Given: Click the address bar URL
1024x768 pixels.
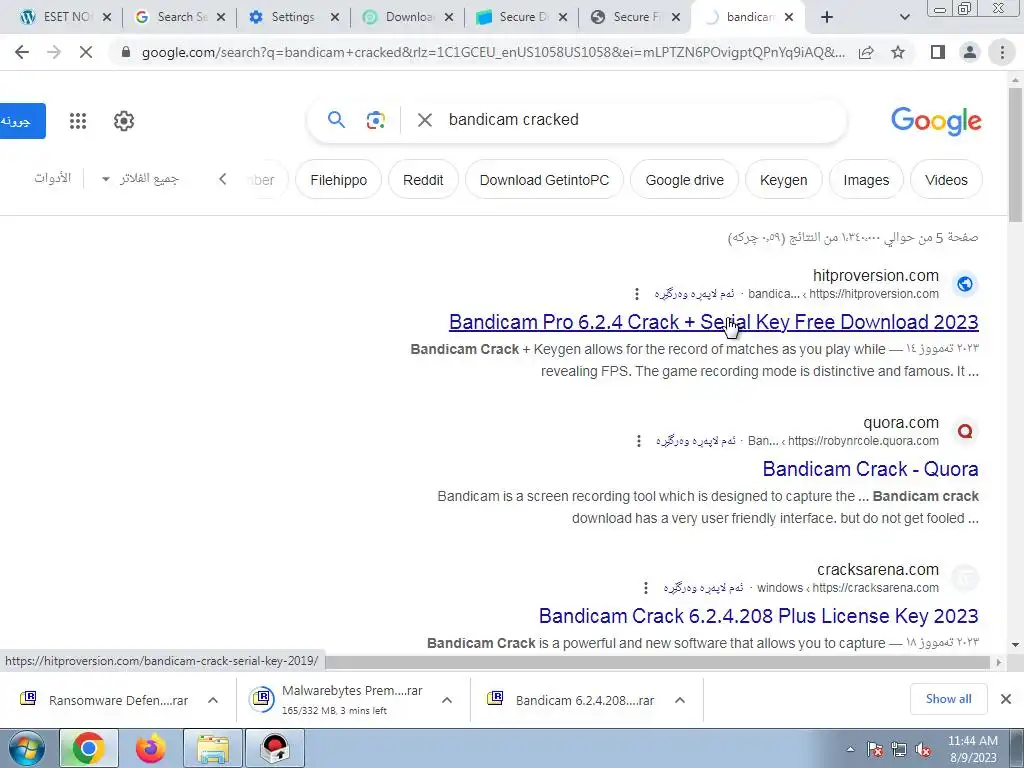Looking at the screenshot, I should pyautogui.click(x=493, y=52).
